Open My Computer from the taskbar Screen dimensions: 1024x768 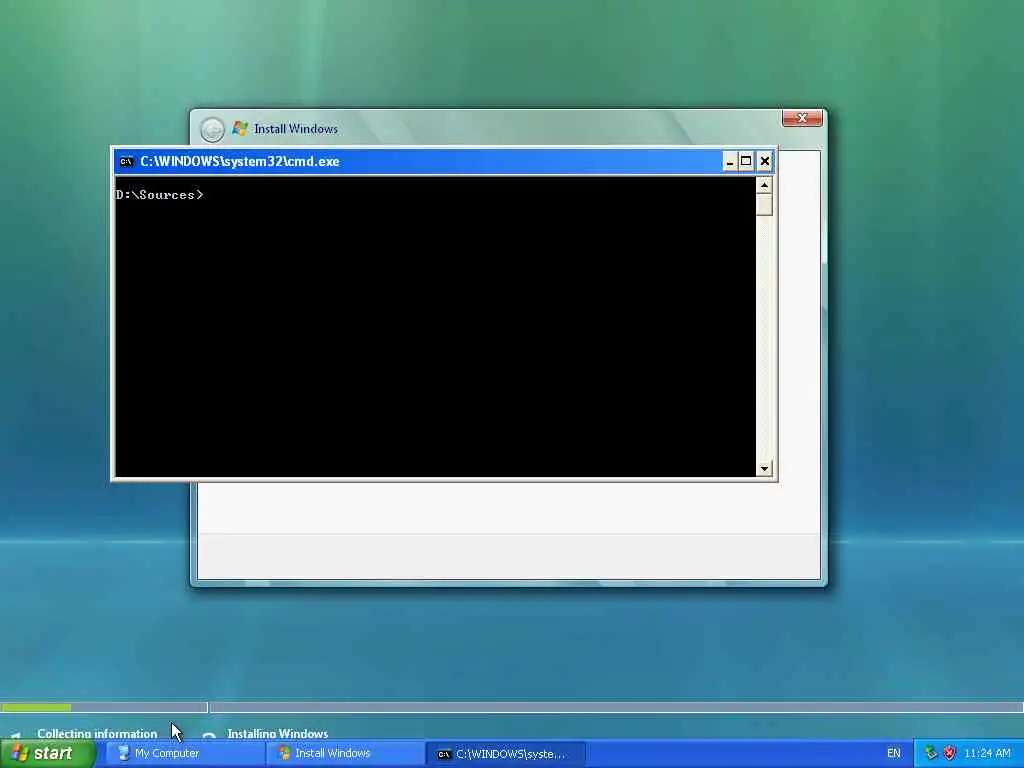[185, 754]
